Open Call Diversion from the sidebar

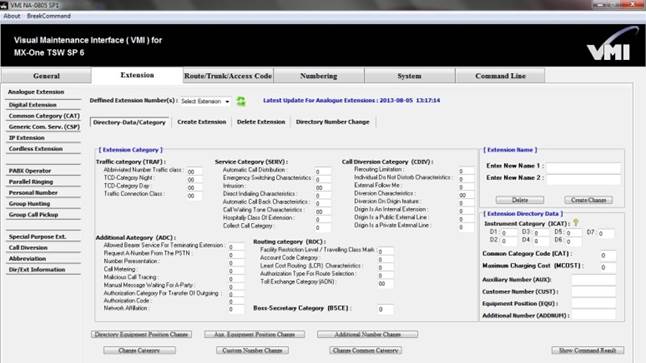28,248
